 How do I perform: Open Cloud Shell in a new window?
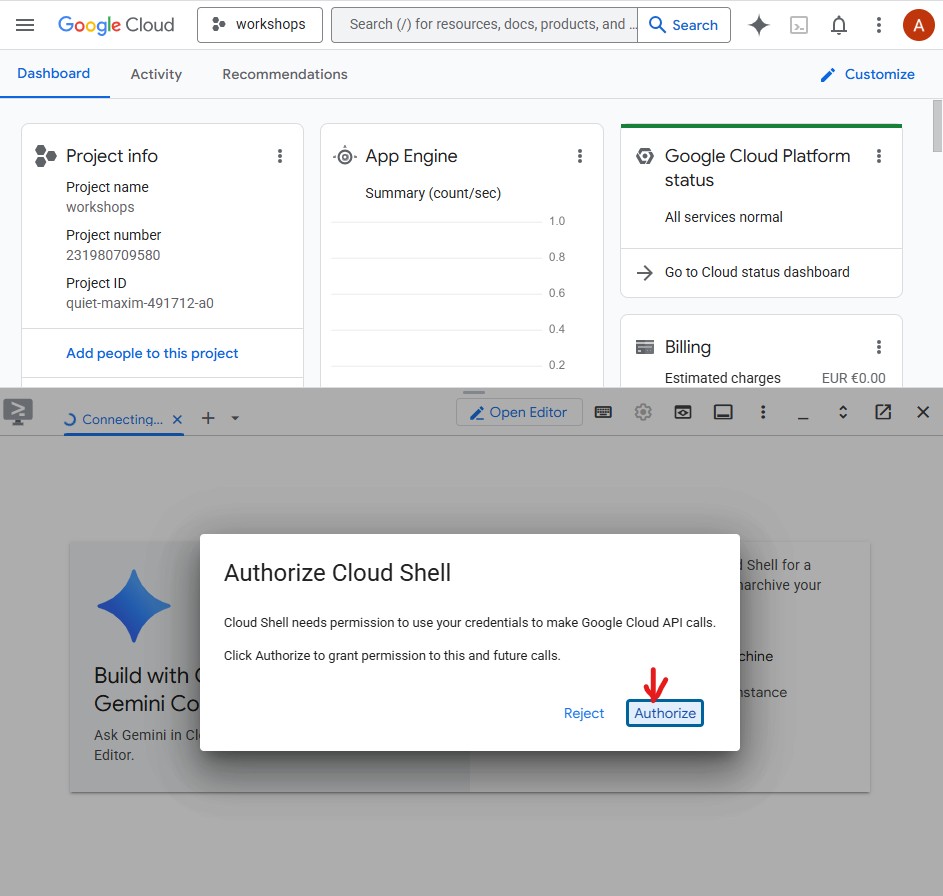coord(883,412)
